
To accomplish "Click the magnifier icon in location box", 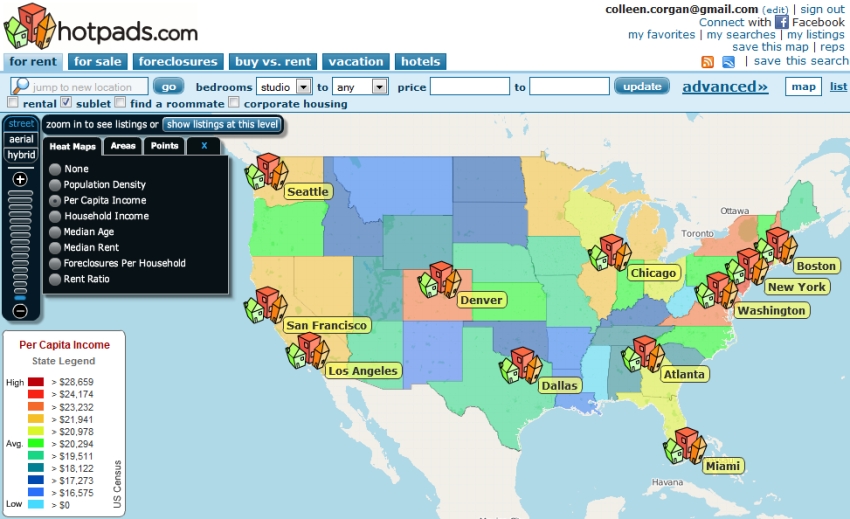I will pyautogui.click(x=20, y=86).
